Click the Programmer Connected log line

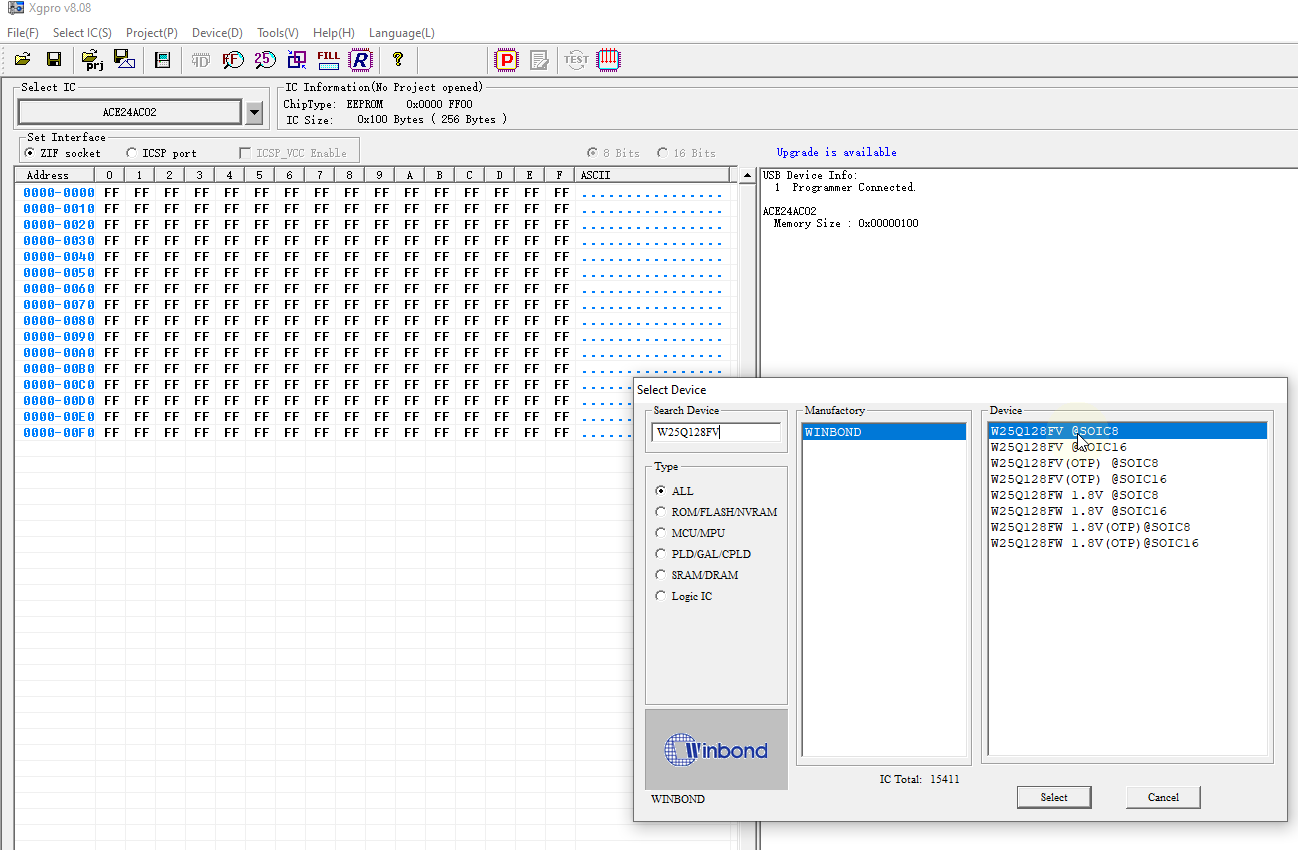[x=845, y=187]
